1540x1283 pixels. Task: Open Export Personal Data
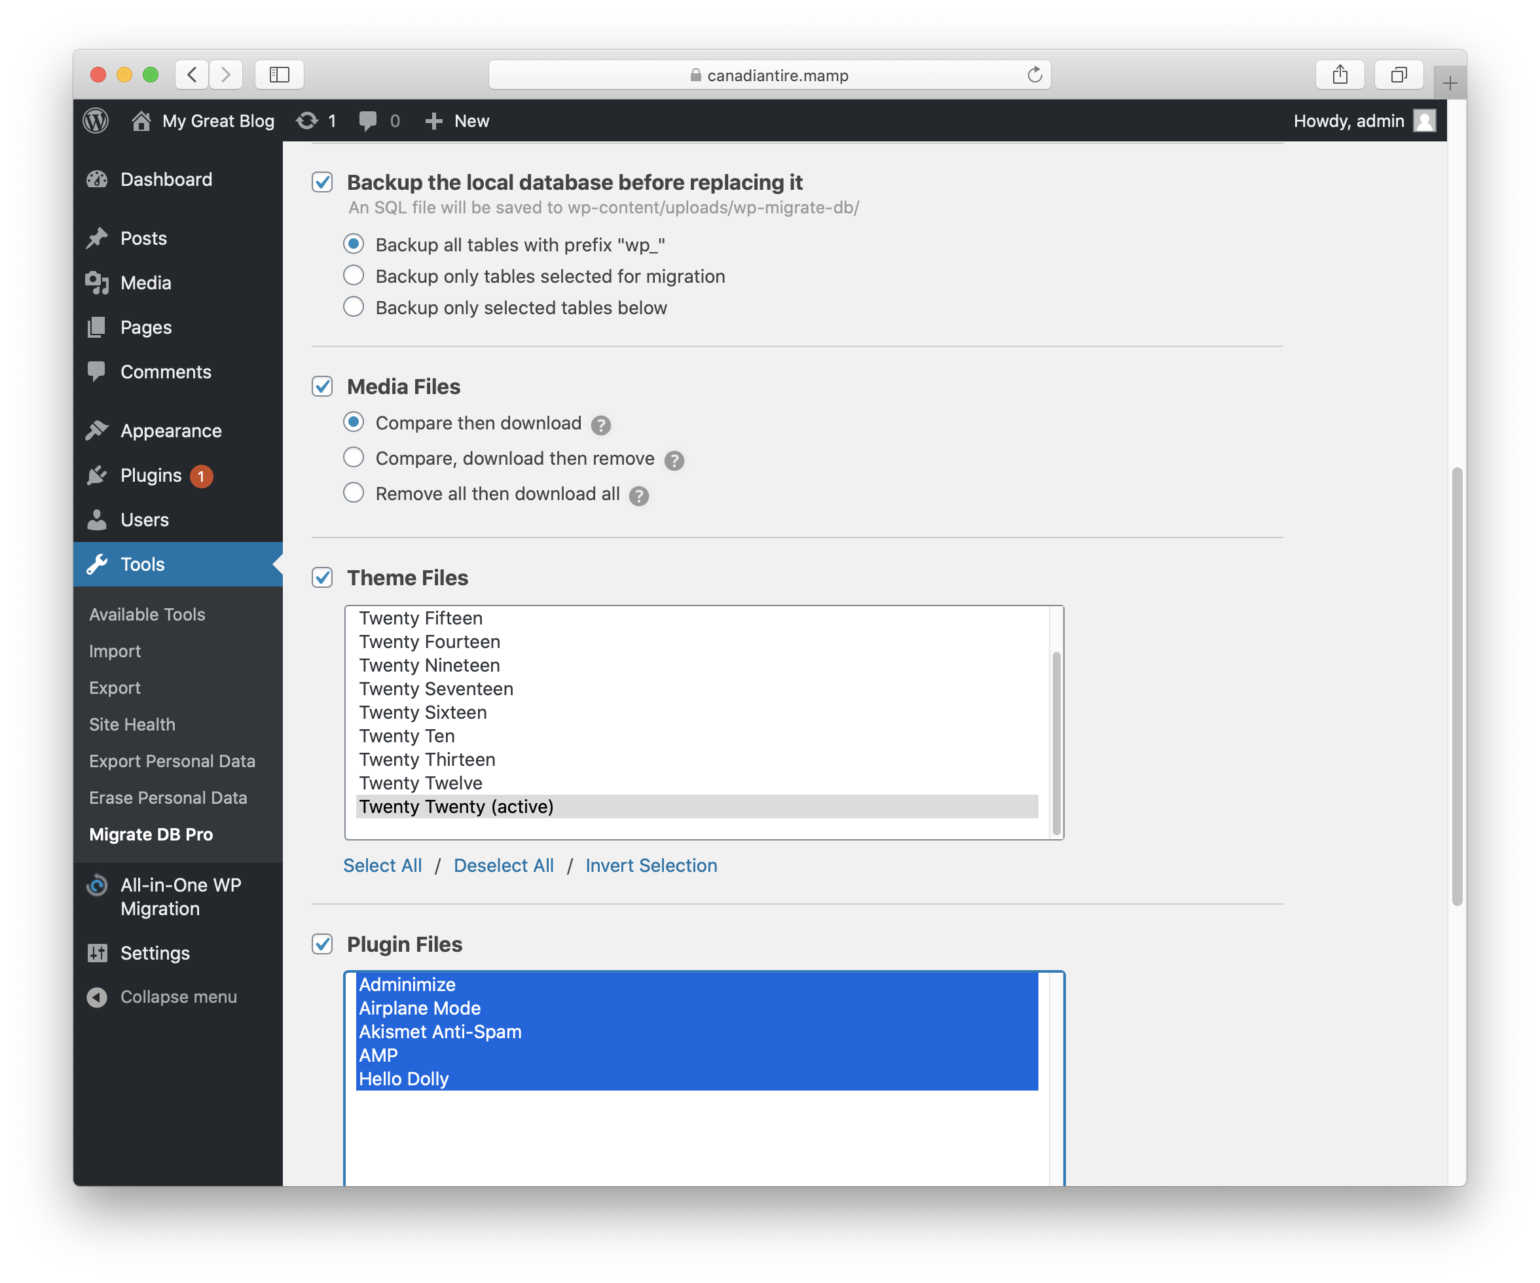pyautogui.click(x=172, y=762)
